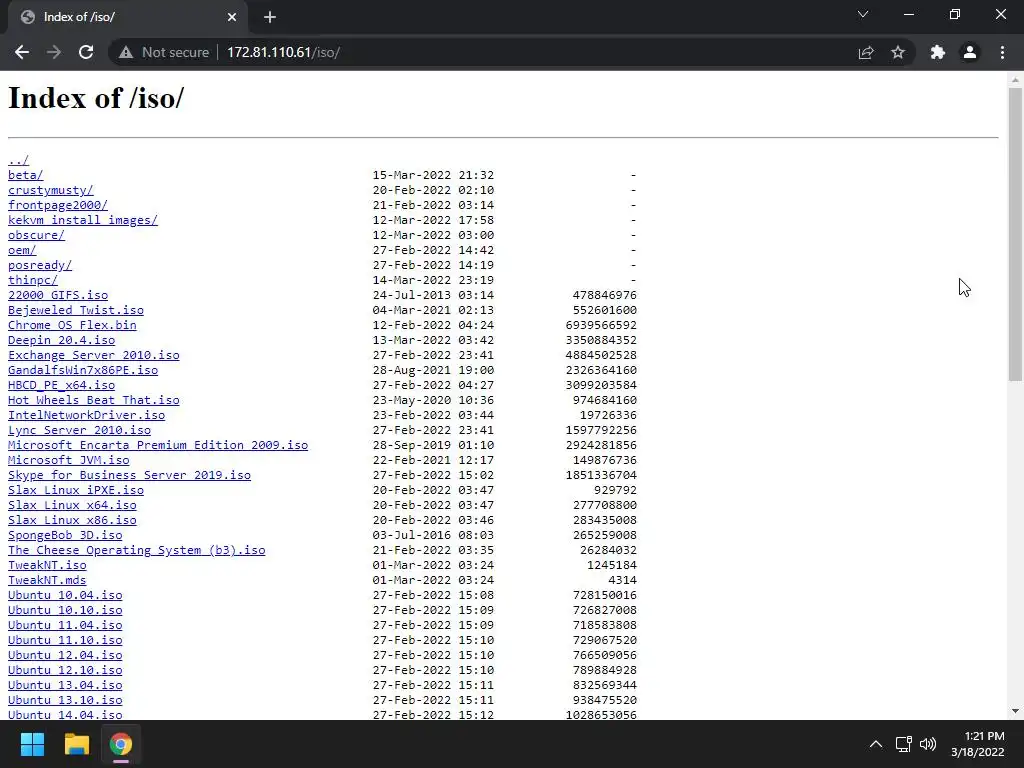Open the Windows Start menu

tap(32, 744)
